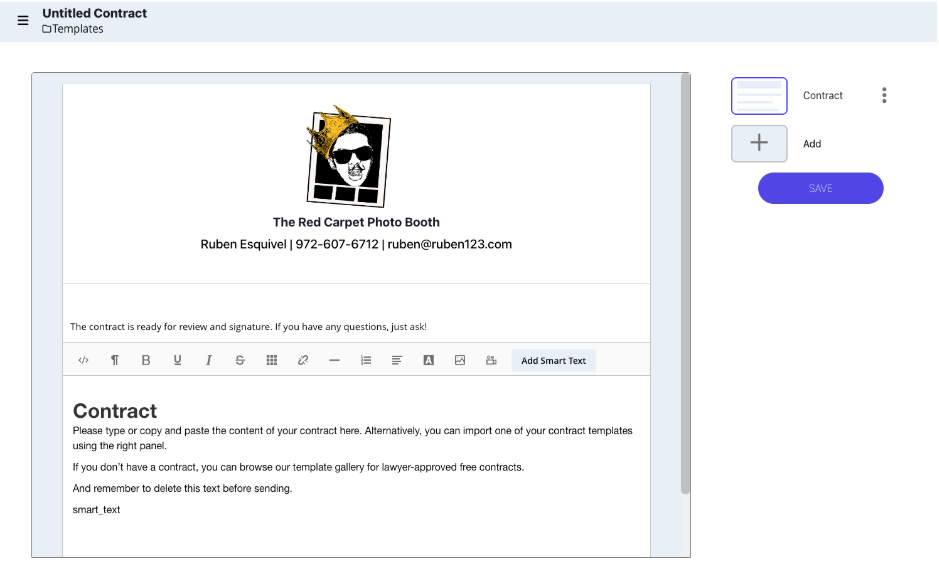The height and width of the screenshot is (579, 939).
Task: Apply strikethrough formatting to text
Action: point(240,360)
